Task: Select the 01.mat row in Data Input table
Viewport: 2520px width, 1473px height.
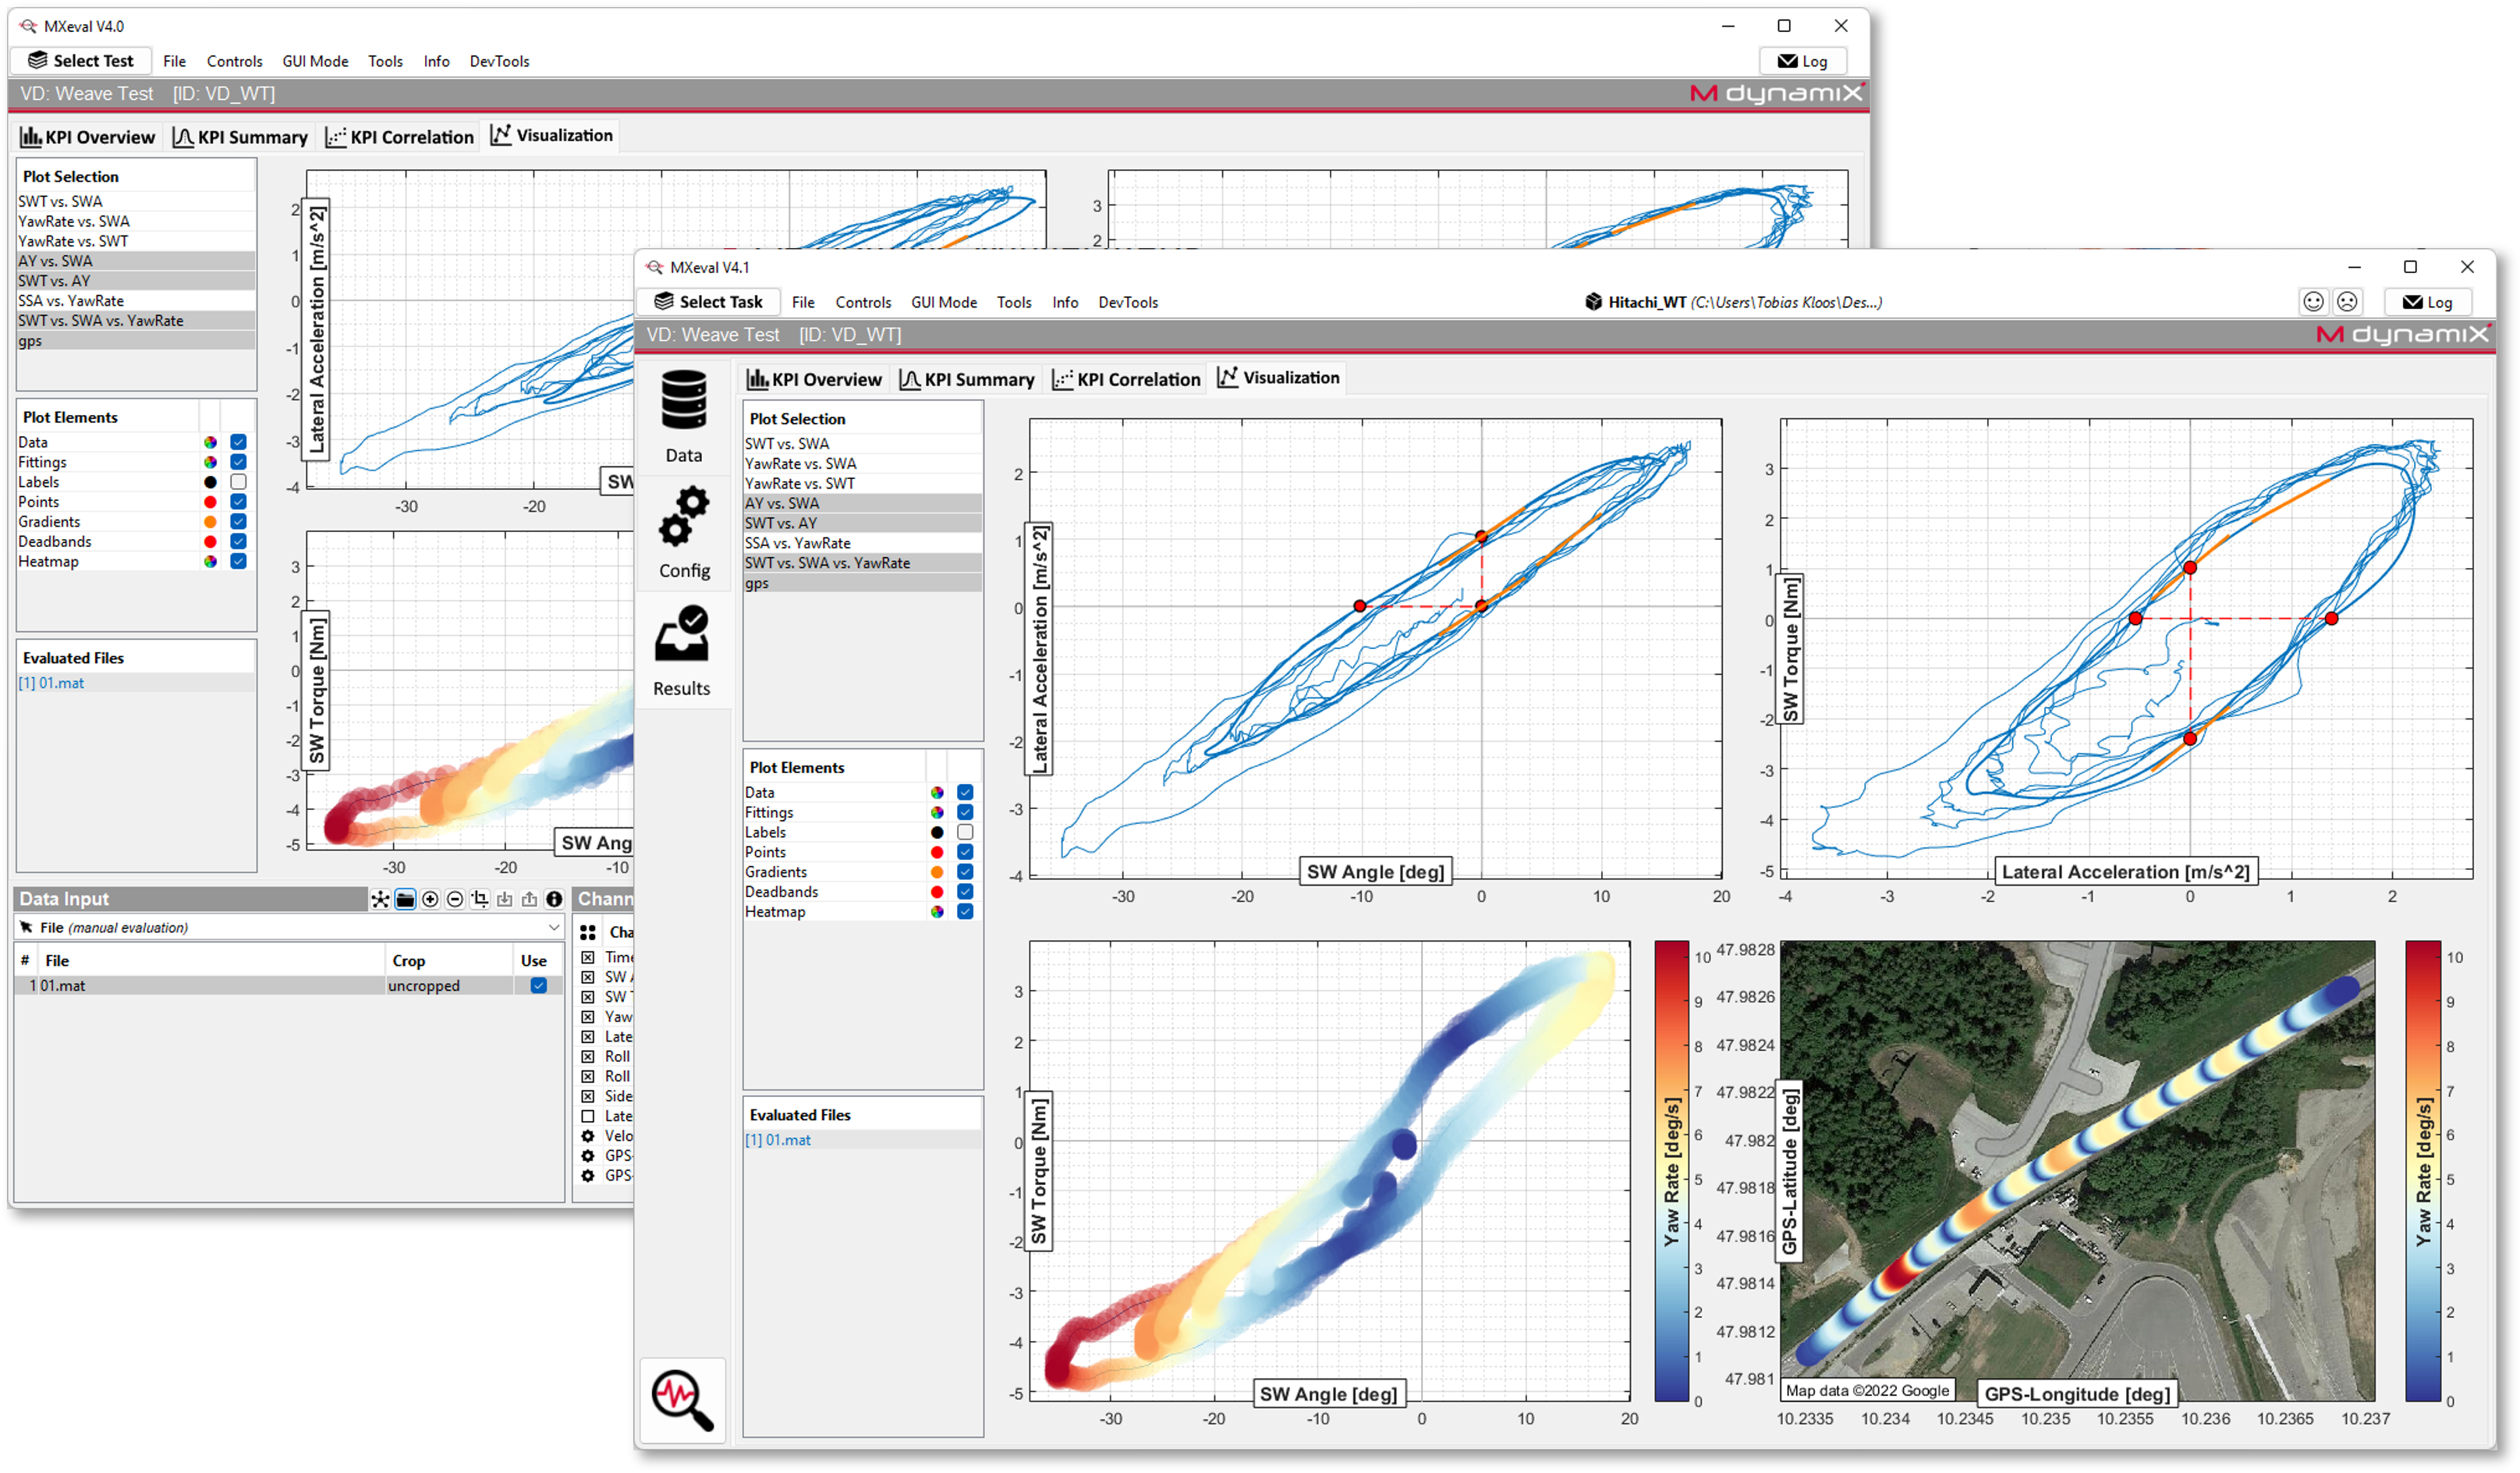Action: [x=289, y=986]
